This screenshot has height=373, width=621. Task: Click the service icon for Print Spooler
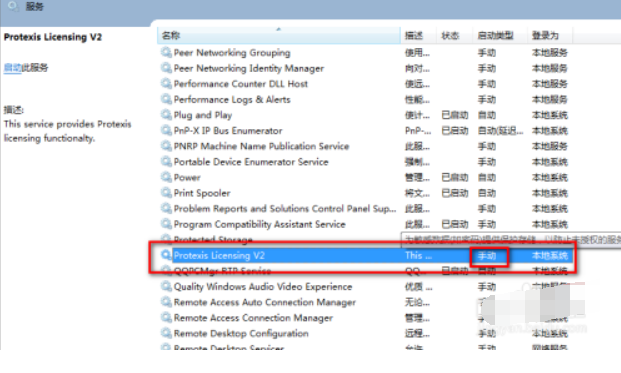pos(166,193)
